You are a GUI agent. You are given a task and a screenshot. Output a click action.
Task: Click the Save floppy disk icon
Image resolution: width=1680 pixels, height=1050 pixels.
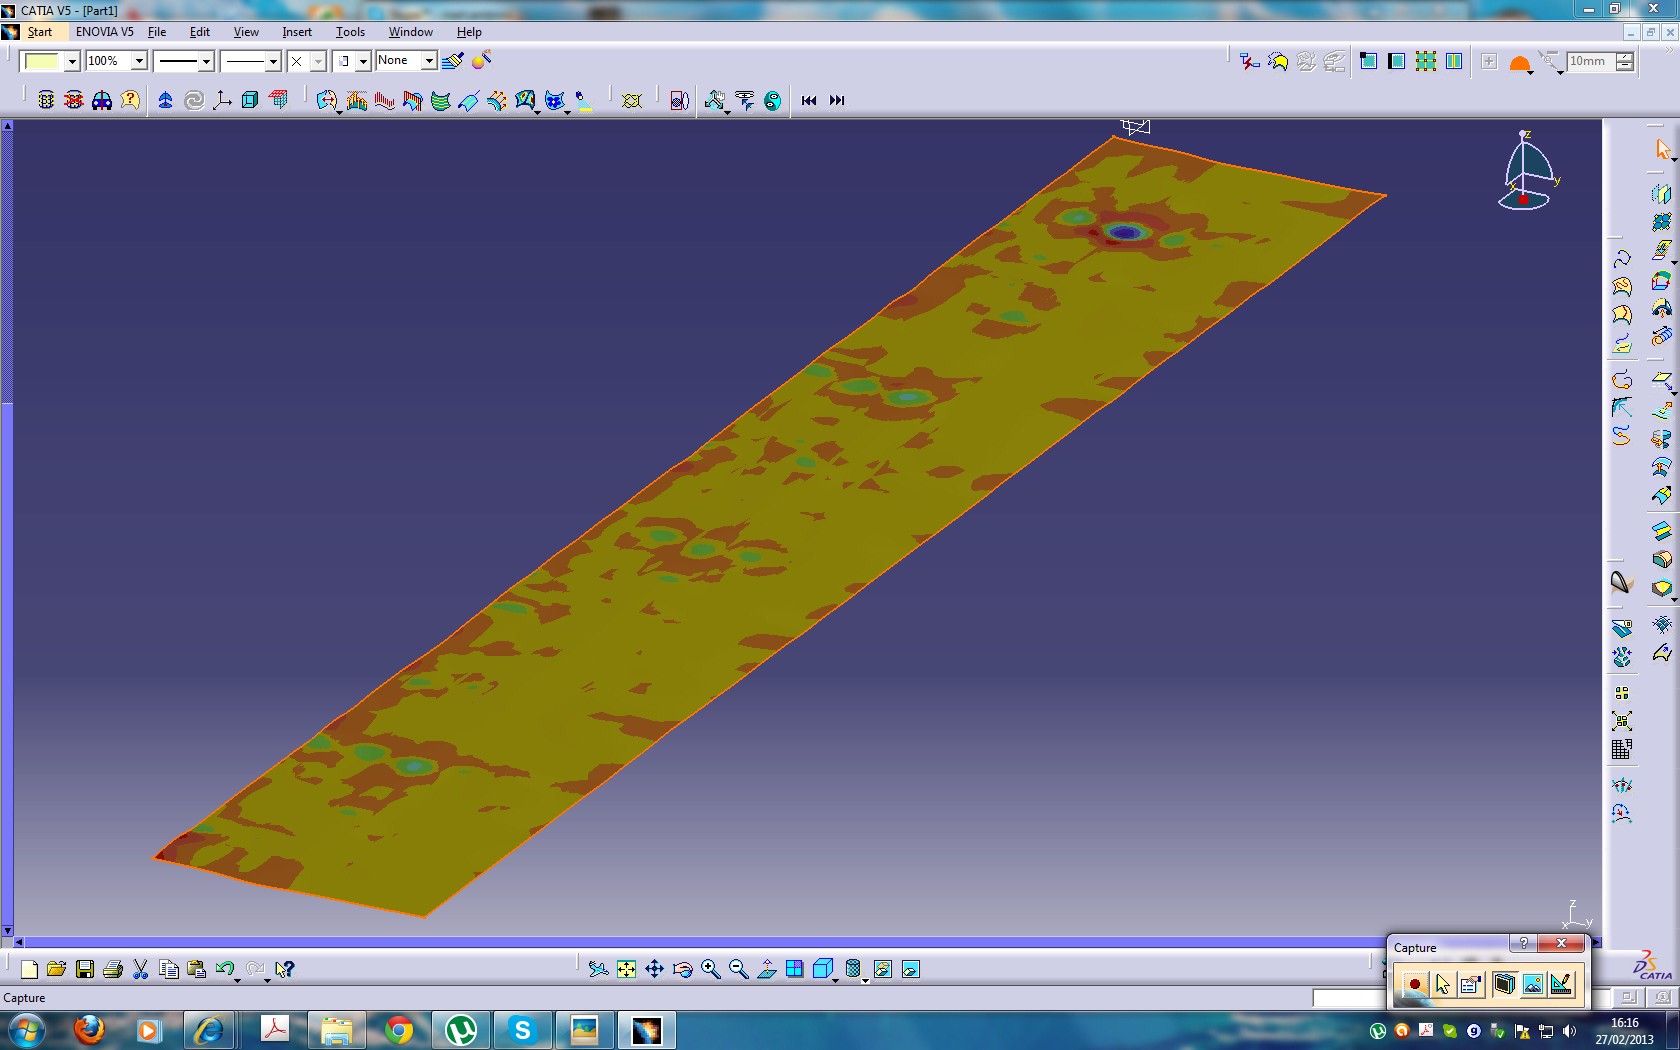point(85,969)
